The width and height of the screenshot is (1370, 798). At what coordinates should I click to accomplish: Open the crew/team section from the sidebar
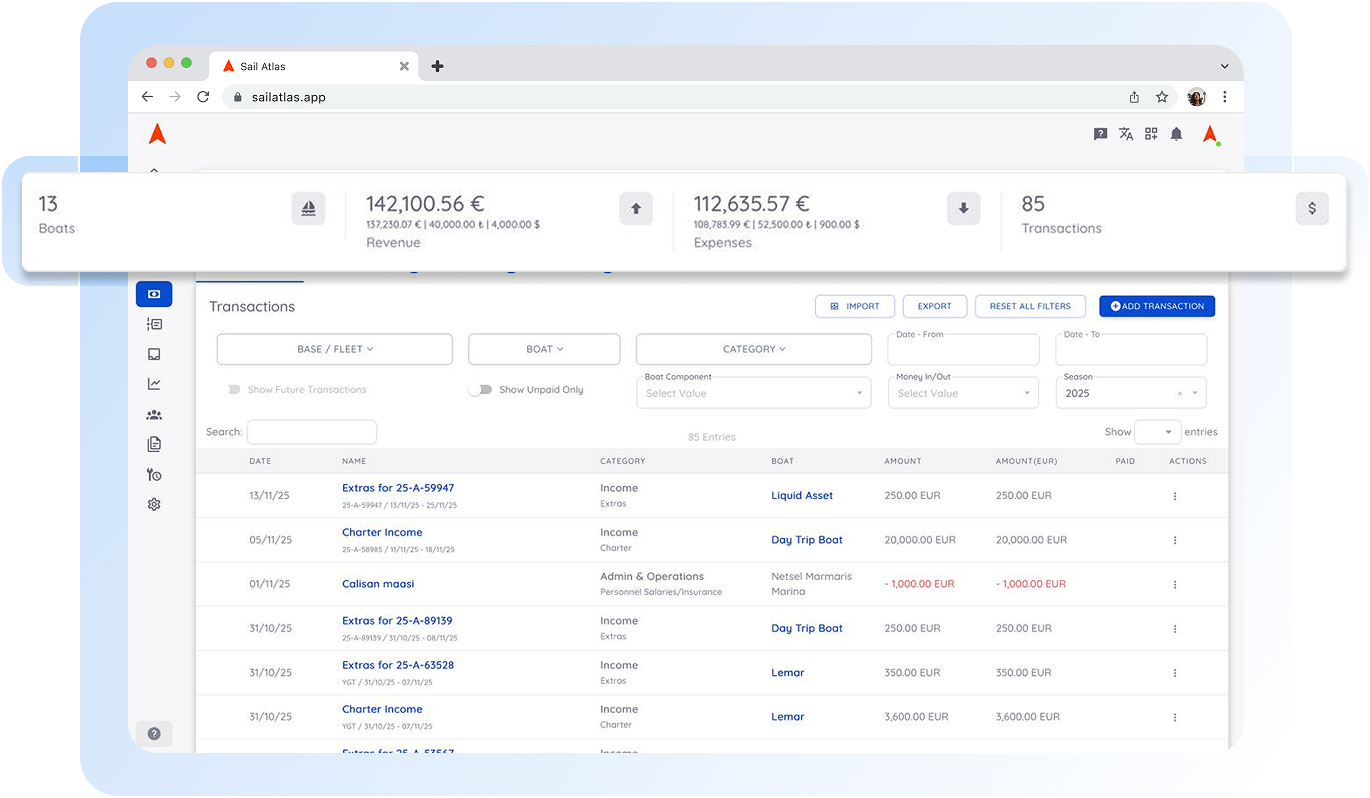click(x=154, y=414)
